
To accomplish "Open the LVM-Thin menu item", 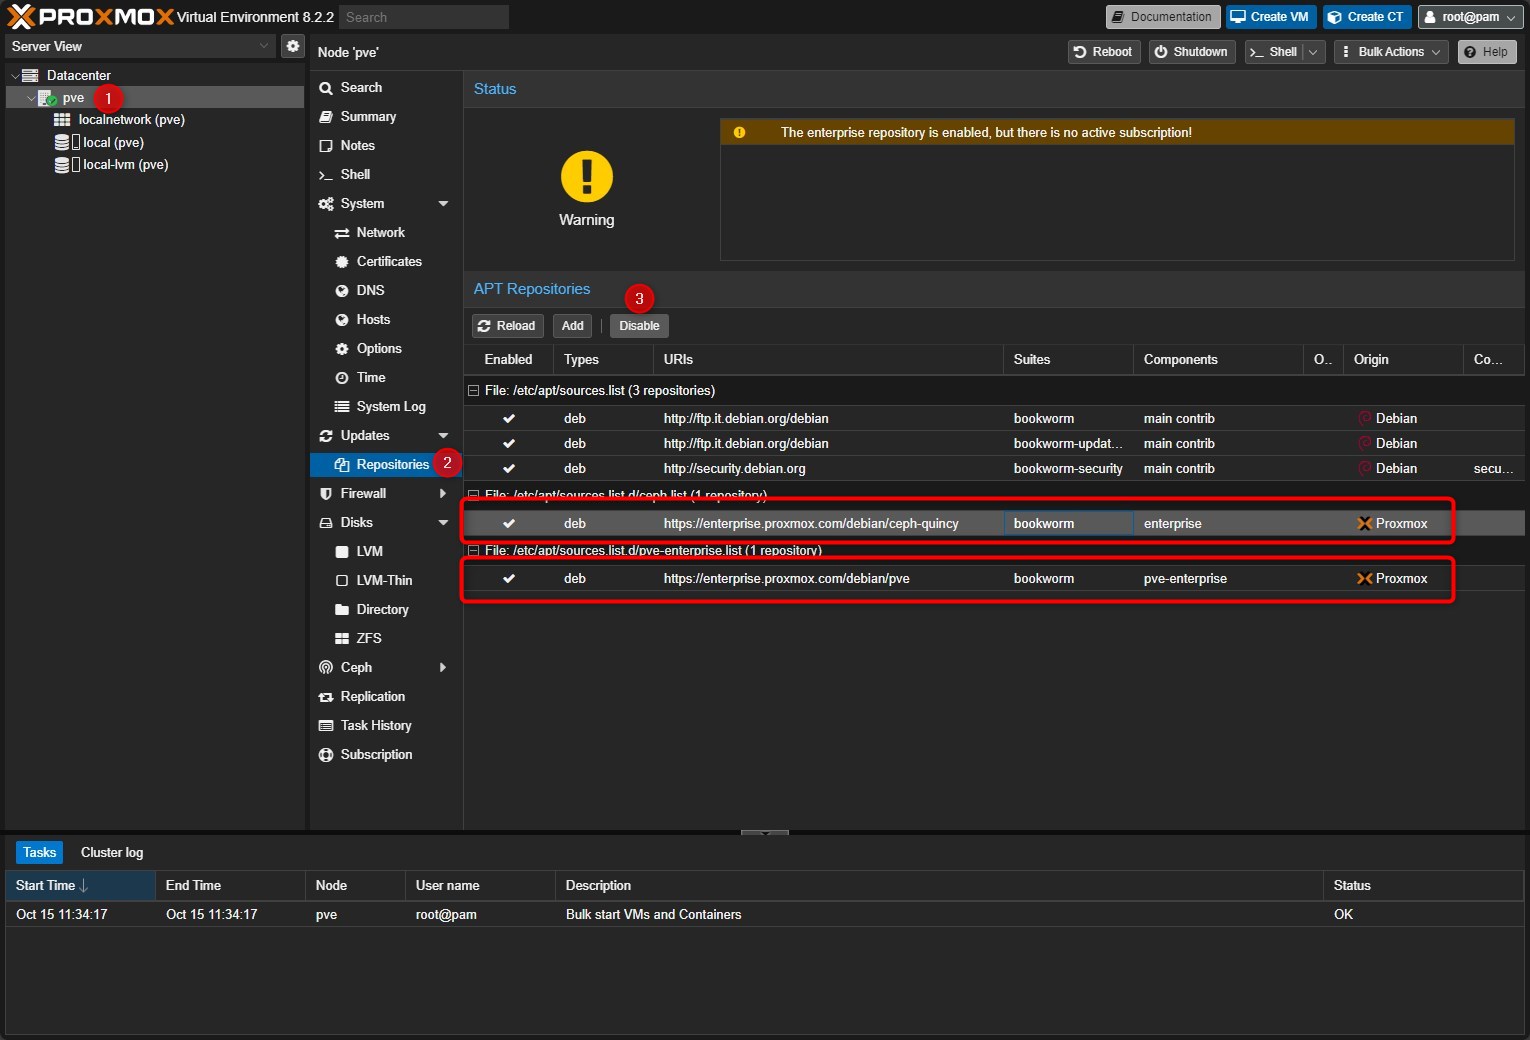I will click(x=386, y=581).
